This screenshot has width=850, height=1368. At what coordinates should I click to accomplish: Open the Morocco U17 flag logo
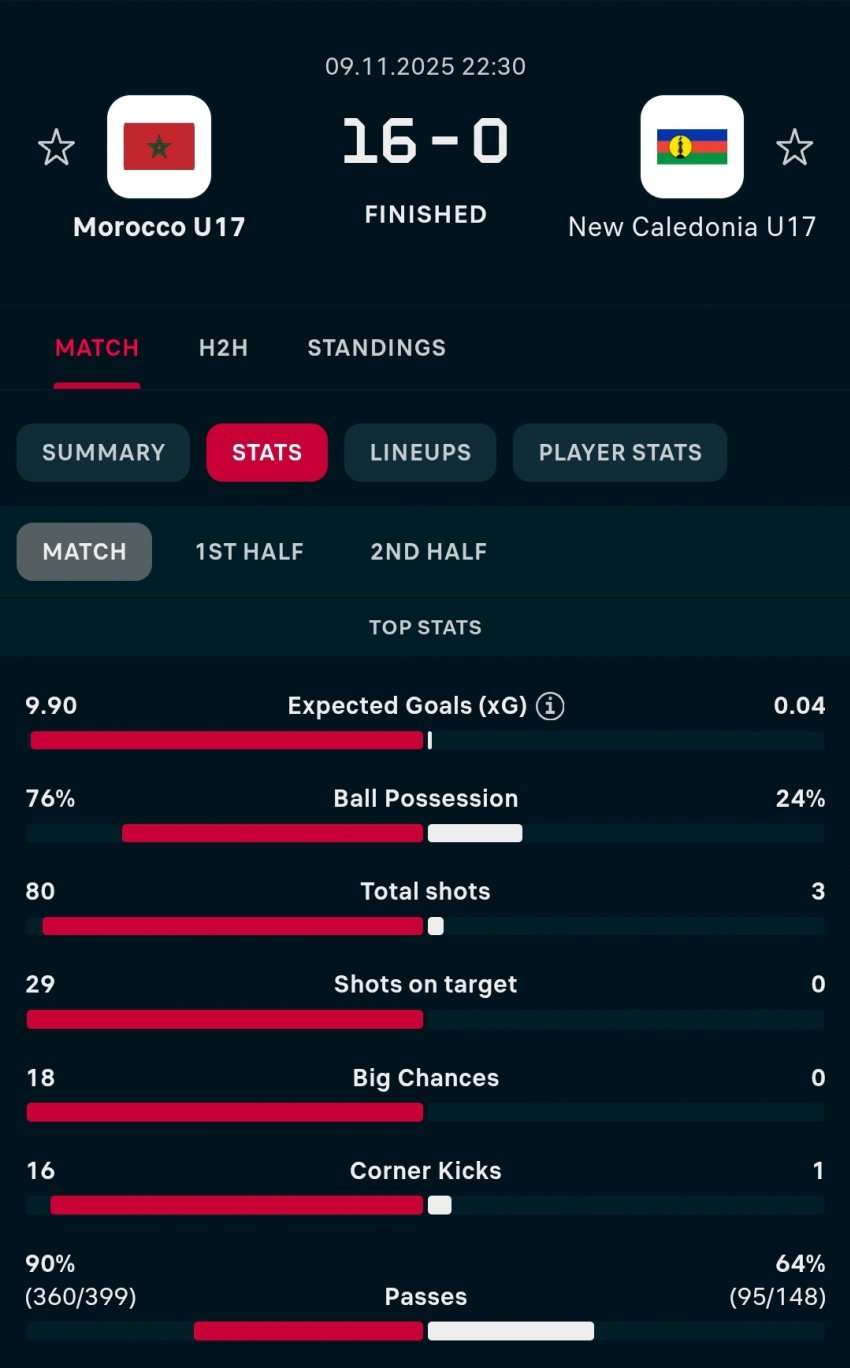point(159,147)
